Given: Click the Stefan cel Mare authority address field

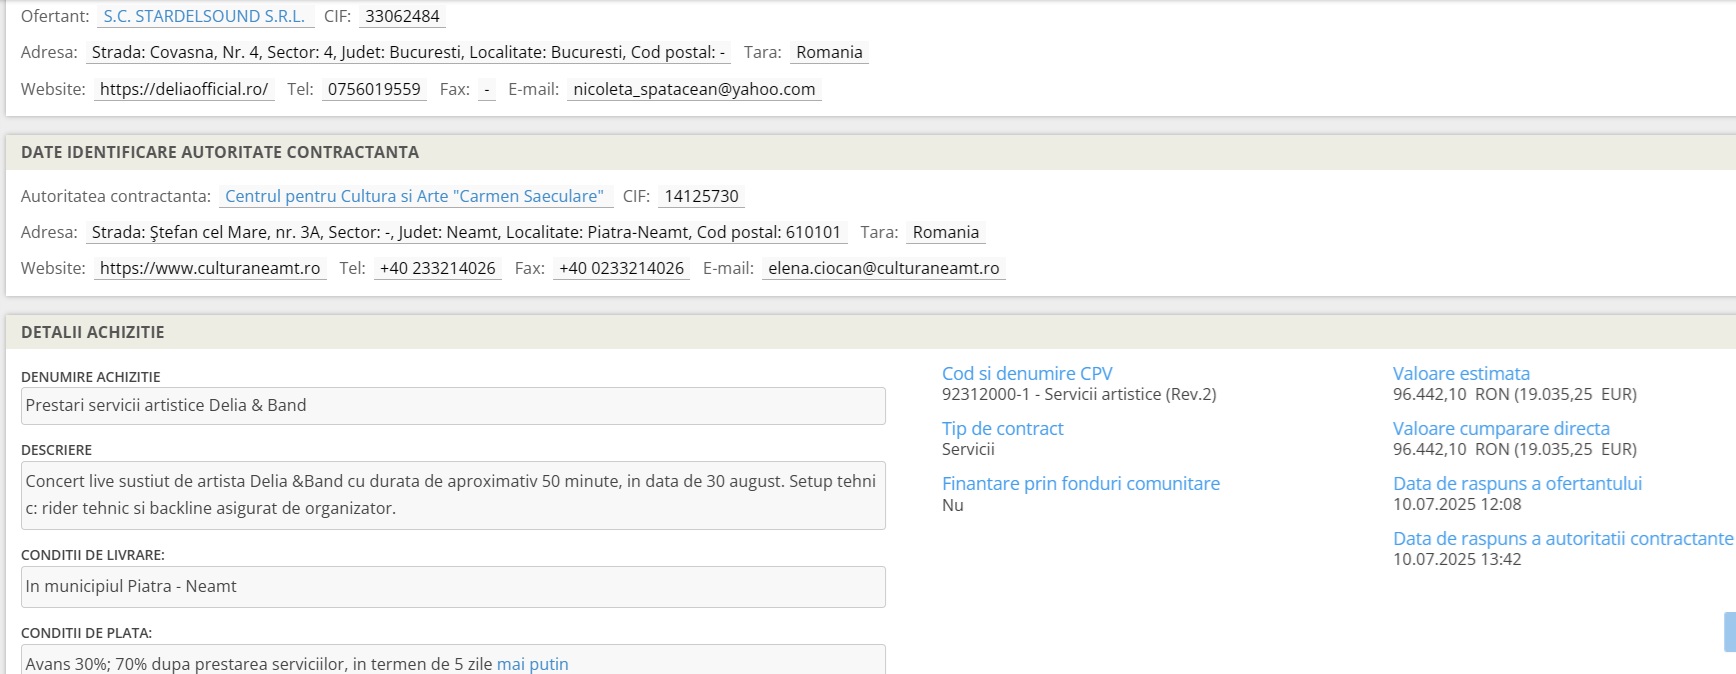Looking at the screenshot, I should click(x=466, y=232).
